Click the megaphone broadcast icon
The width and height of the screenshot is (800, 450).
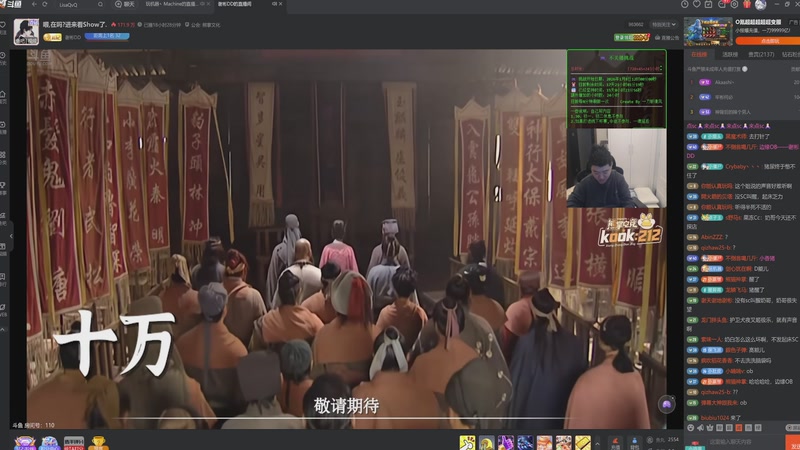[701, 428]
